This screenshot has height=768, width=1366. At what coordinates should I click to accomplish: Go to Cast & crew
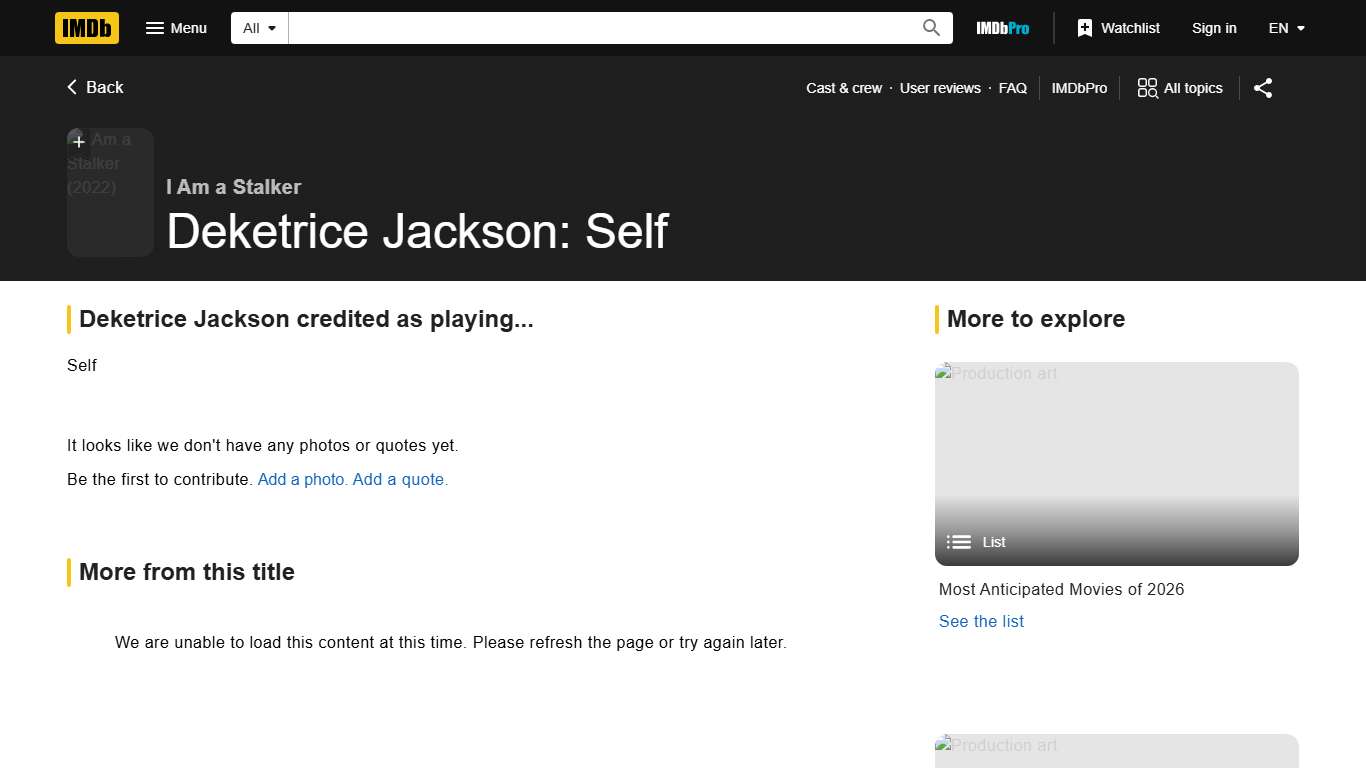(x=843, y=88)
